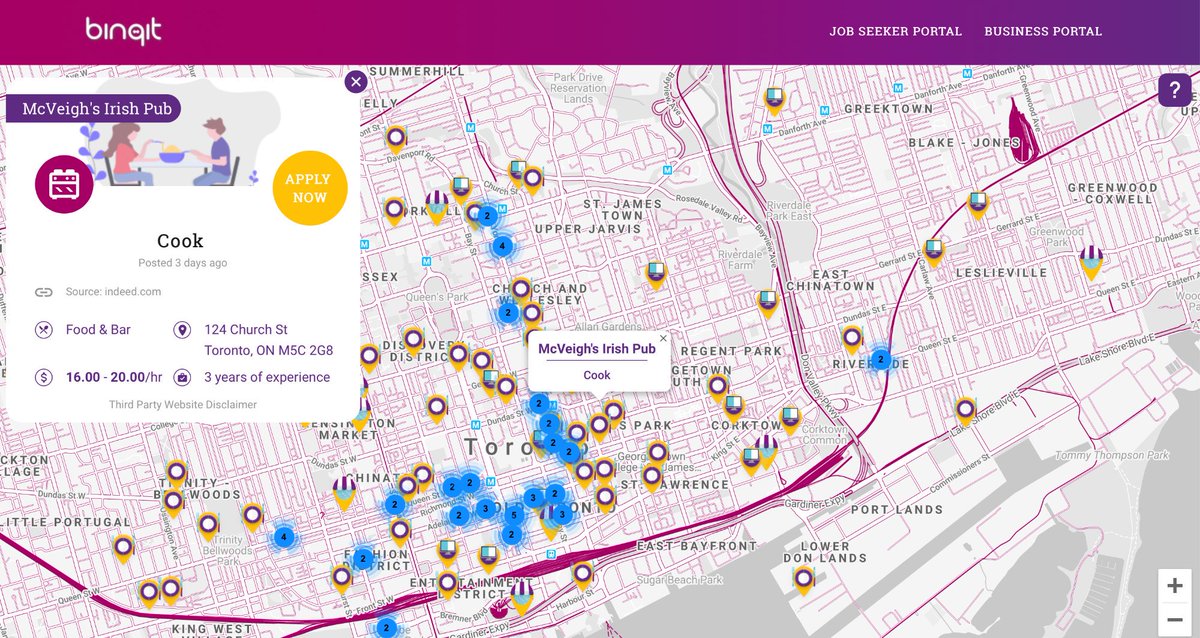Select the monitor marker beside East Chinatown label
Viewport: 1200px width, 638px height.
[x=767, y=302]
